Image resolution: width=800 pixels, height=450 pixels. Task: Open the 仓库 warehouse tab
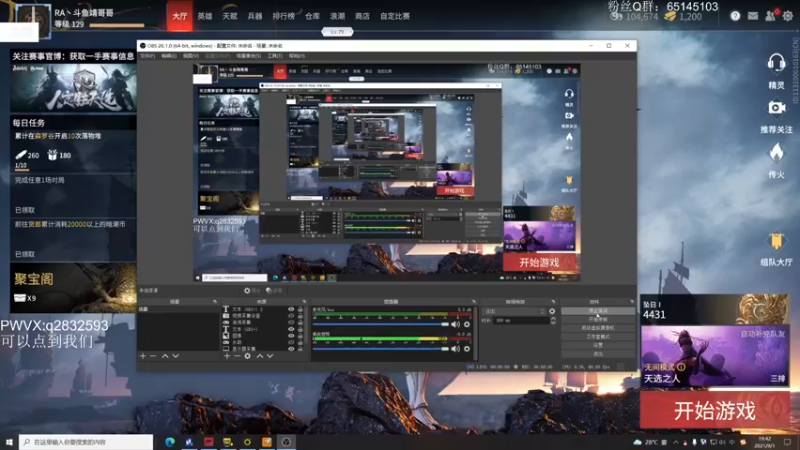[312, 16]
